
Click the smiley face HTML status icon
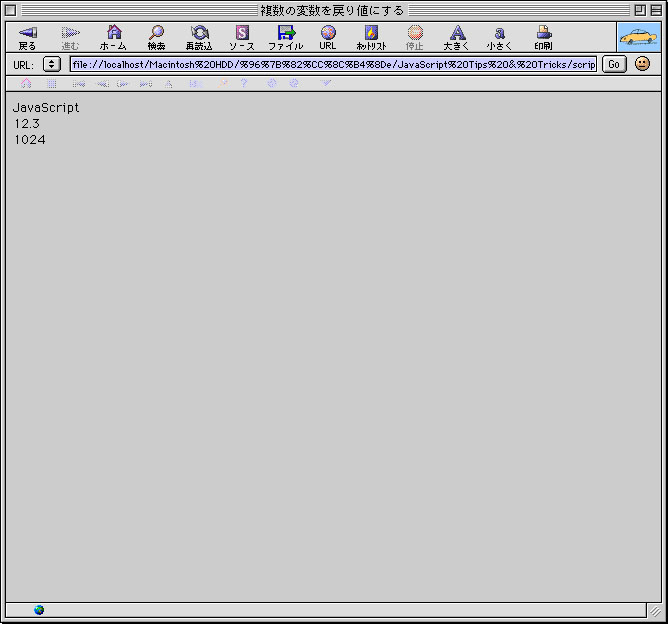click(642, 64)
